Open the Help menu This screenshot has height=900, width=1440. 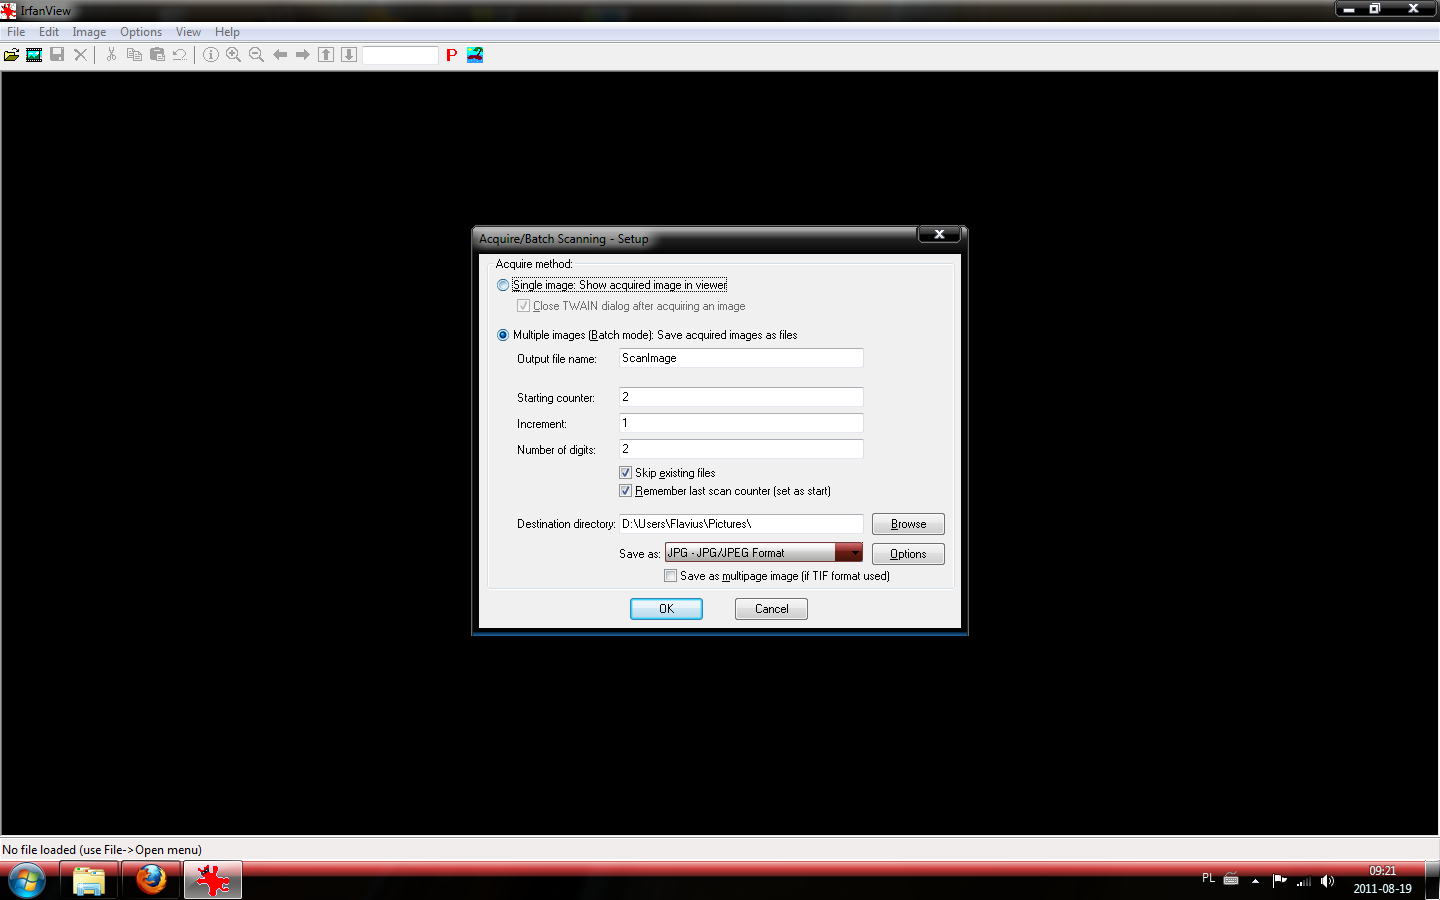pos(227,32)
